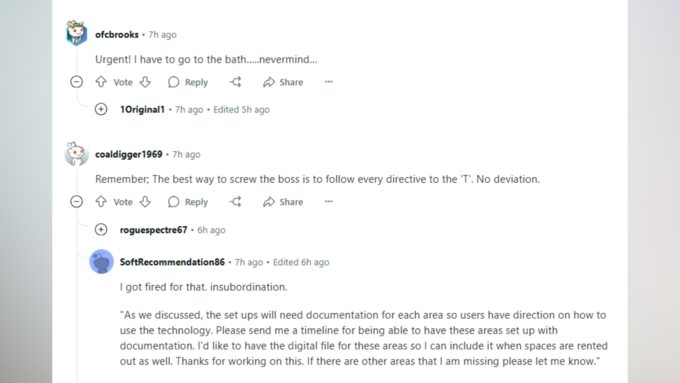Collapse the ofcbrooks comment thread
The width and height of the screenshot is (680, 383).
pyautogui.click(x=76, y=82)
